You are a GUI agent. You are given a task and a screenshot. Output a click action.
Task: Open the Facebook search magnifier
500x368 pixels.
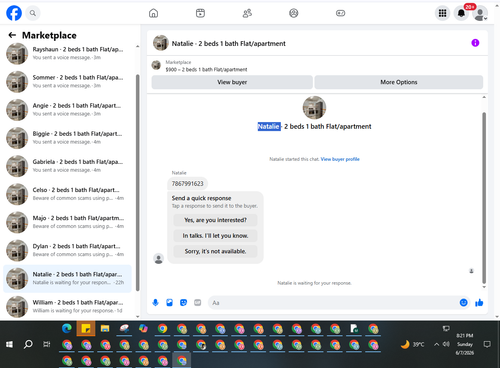coord(33,13)
